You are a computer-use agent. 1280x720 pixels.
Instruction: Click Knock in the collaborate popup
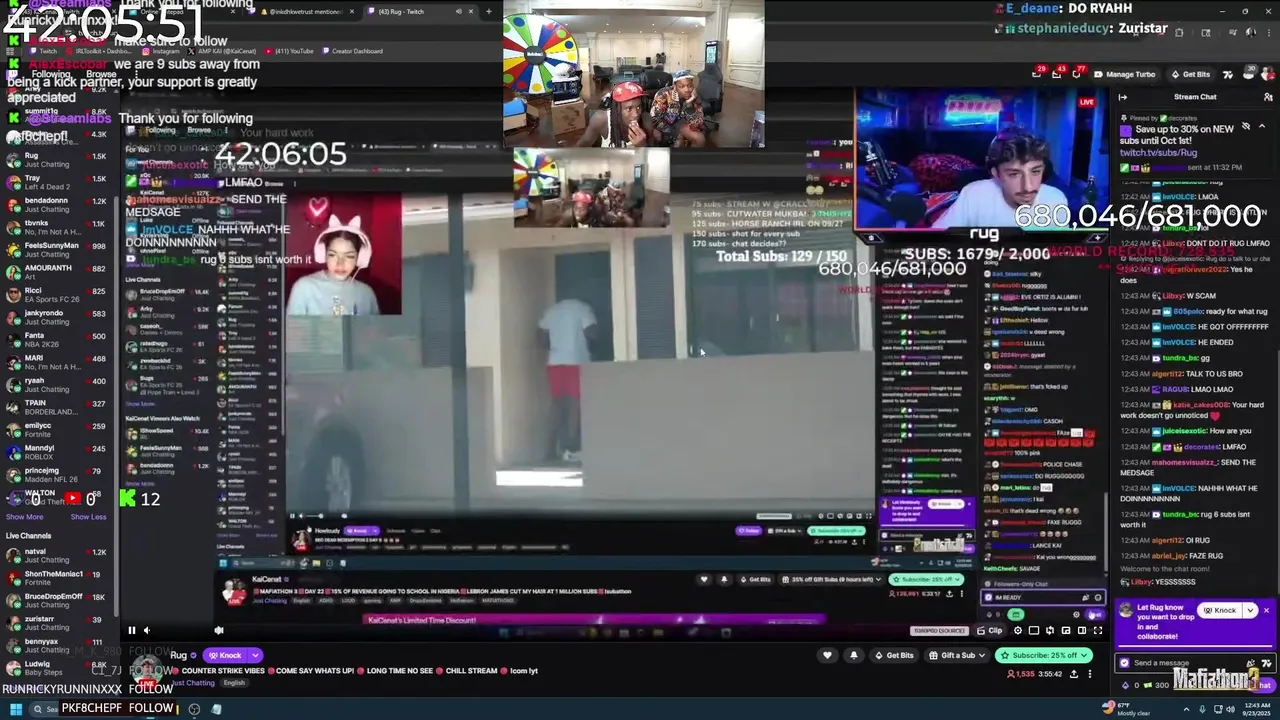[x=1221, y=611]
